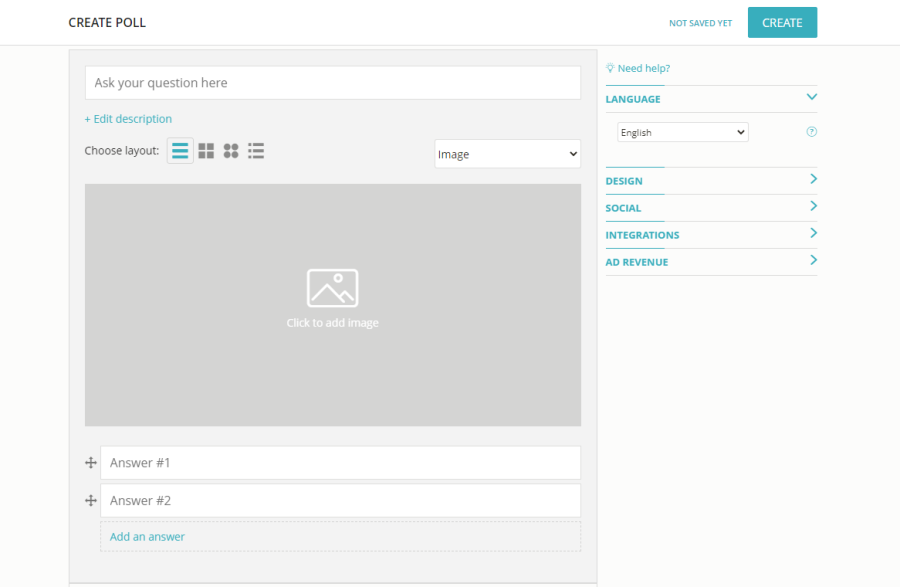
Task: Collapse the Language section chevron
Action: [812, 96]
